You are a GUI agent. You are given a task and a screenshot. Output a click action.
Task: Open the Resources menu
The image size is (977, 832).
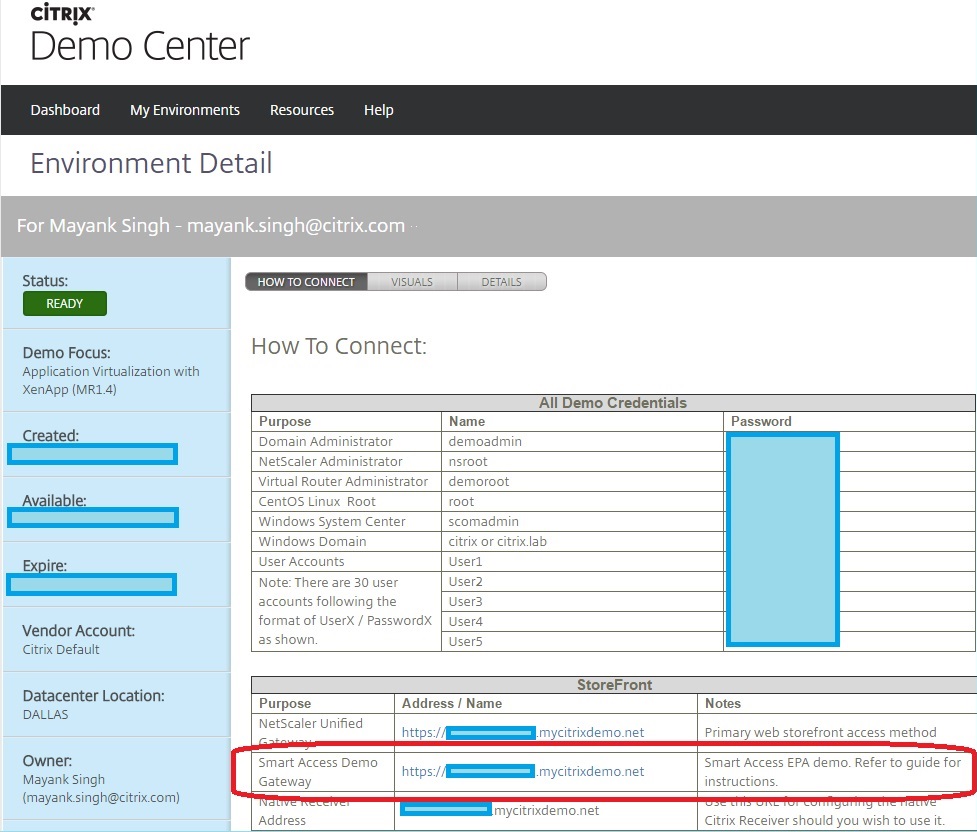click(302, 110)
